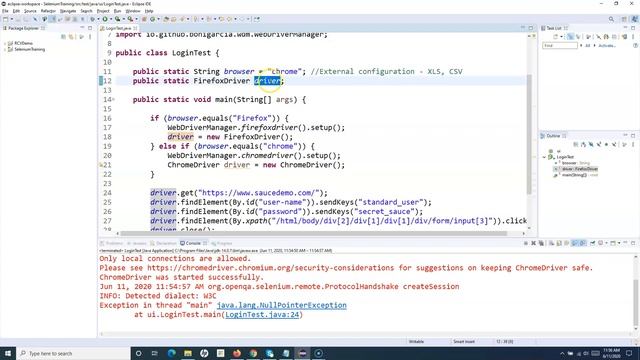This screenshot has width=640, height=360.
Task: Open the Open Perspective icon at top right
Action: click(624, 19)
